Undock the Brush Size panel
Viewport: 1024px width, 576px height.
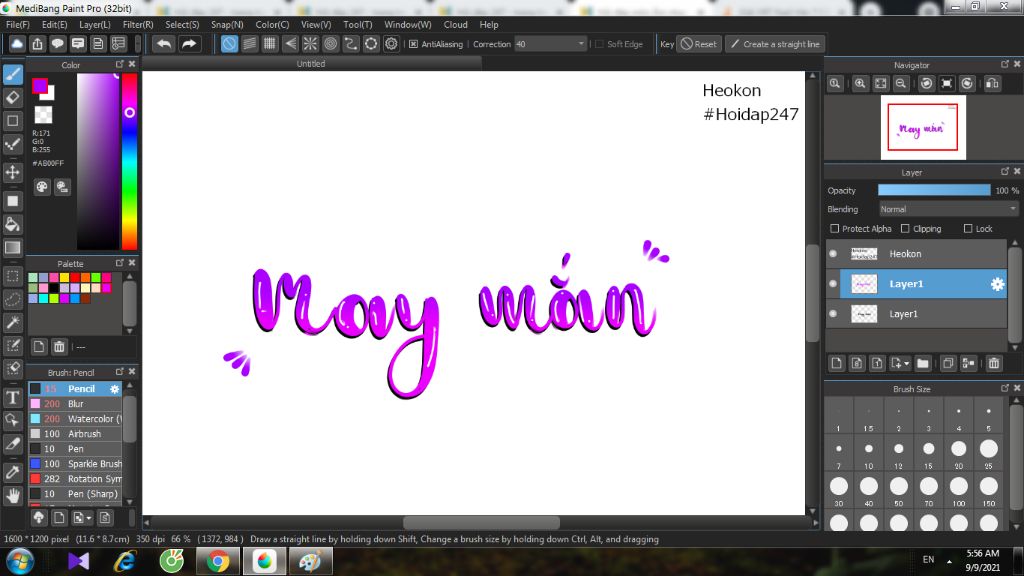[1004, 388]
